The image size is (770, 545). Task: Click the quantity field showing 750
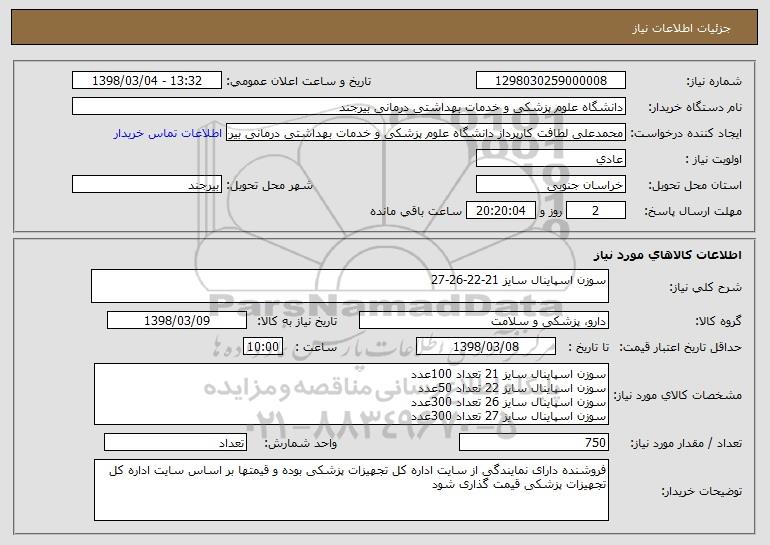534,442
